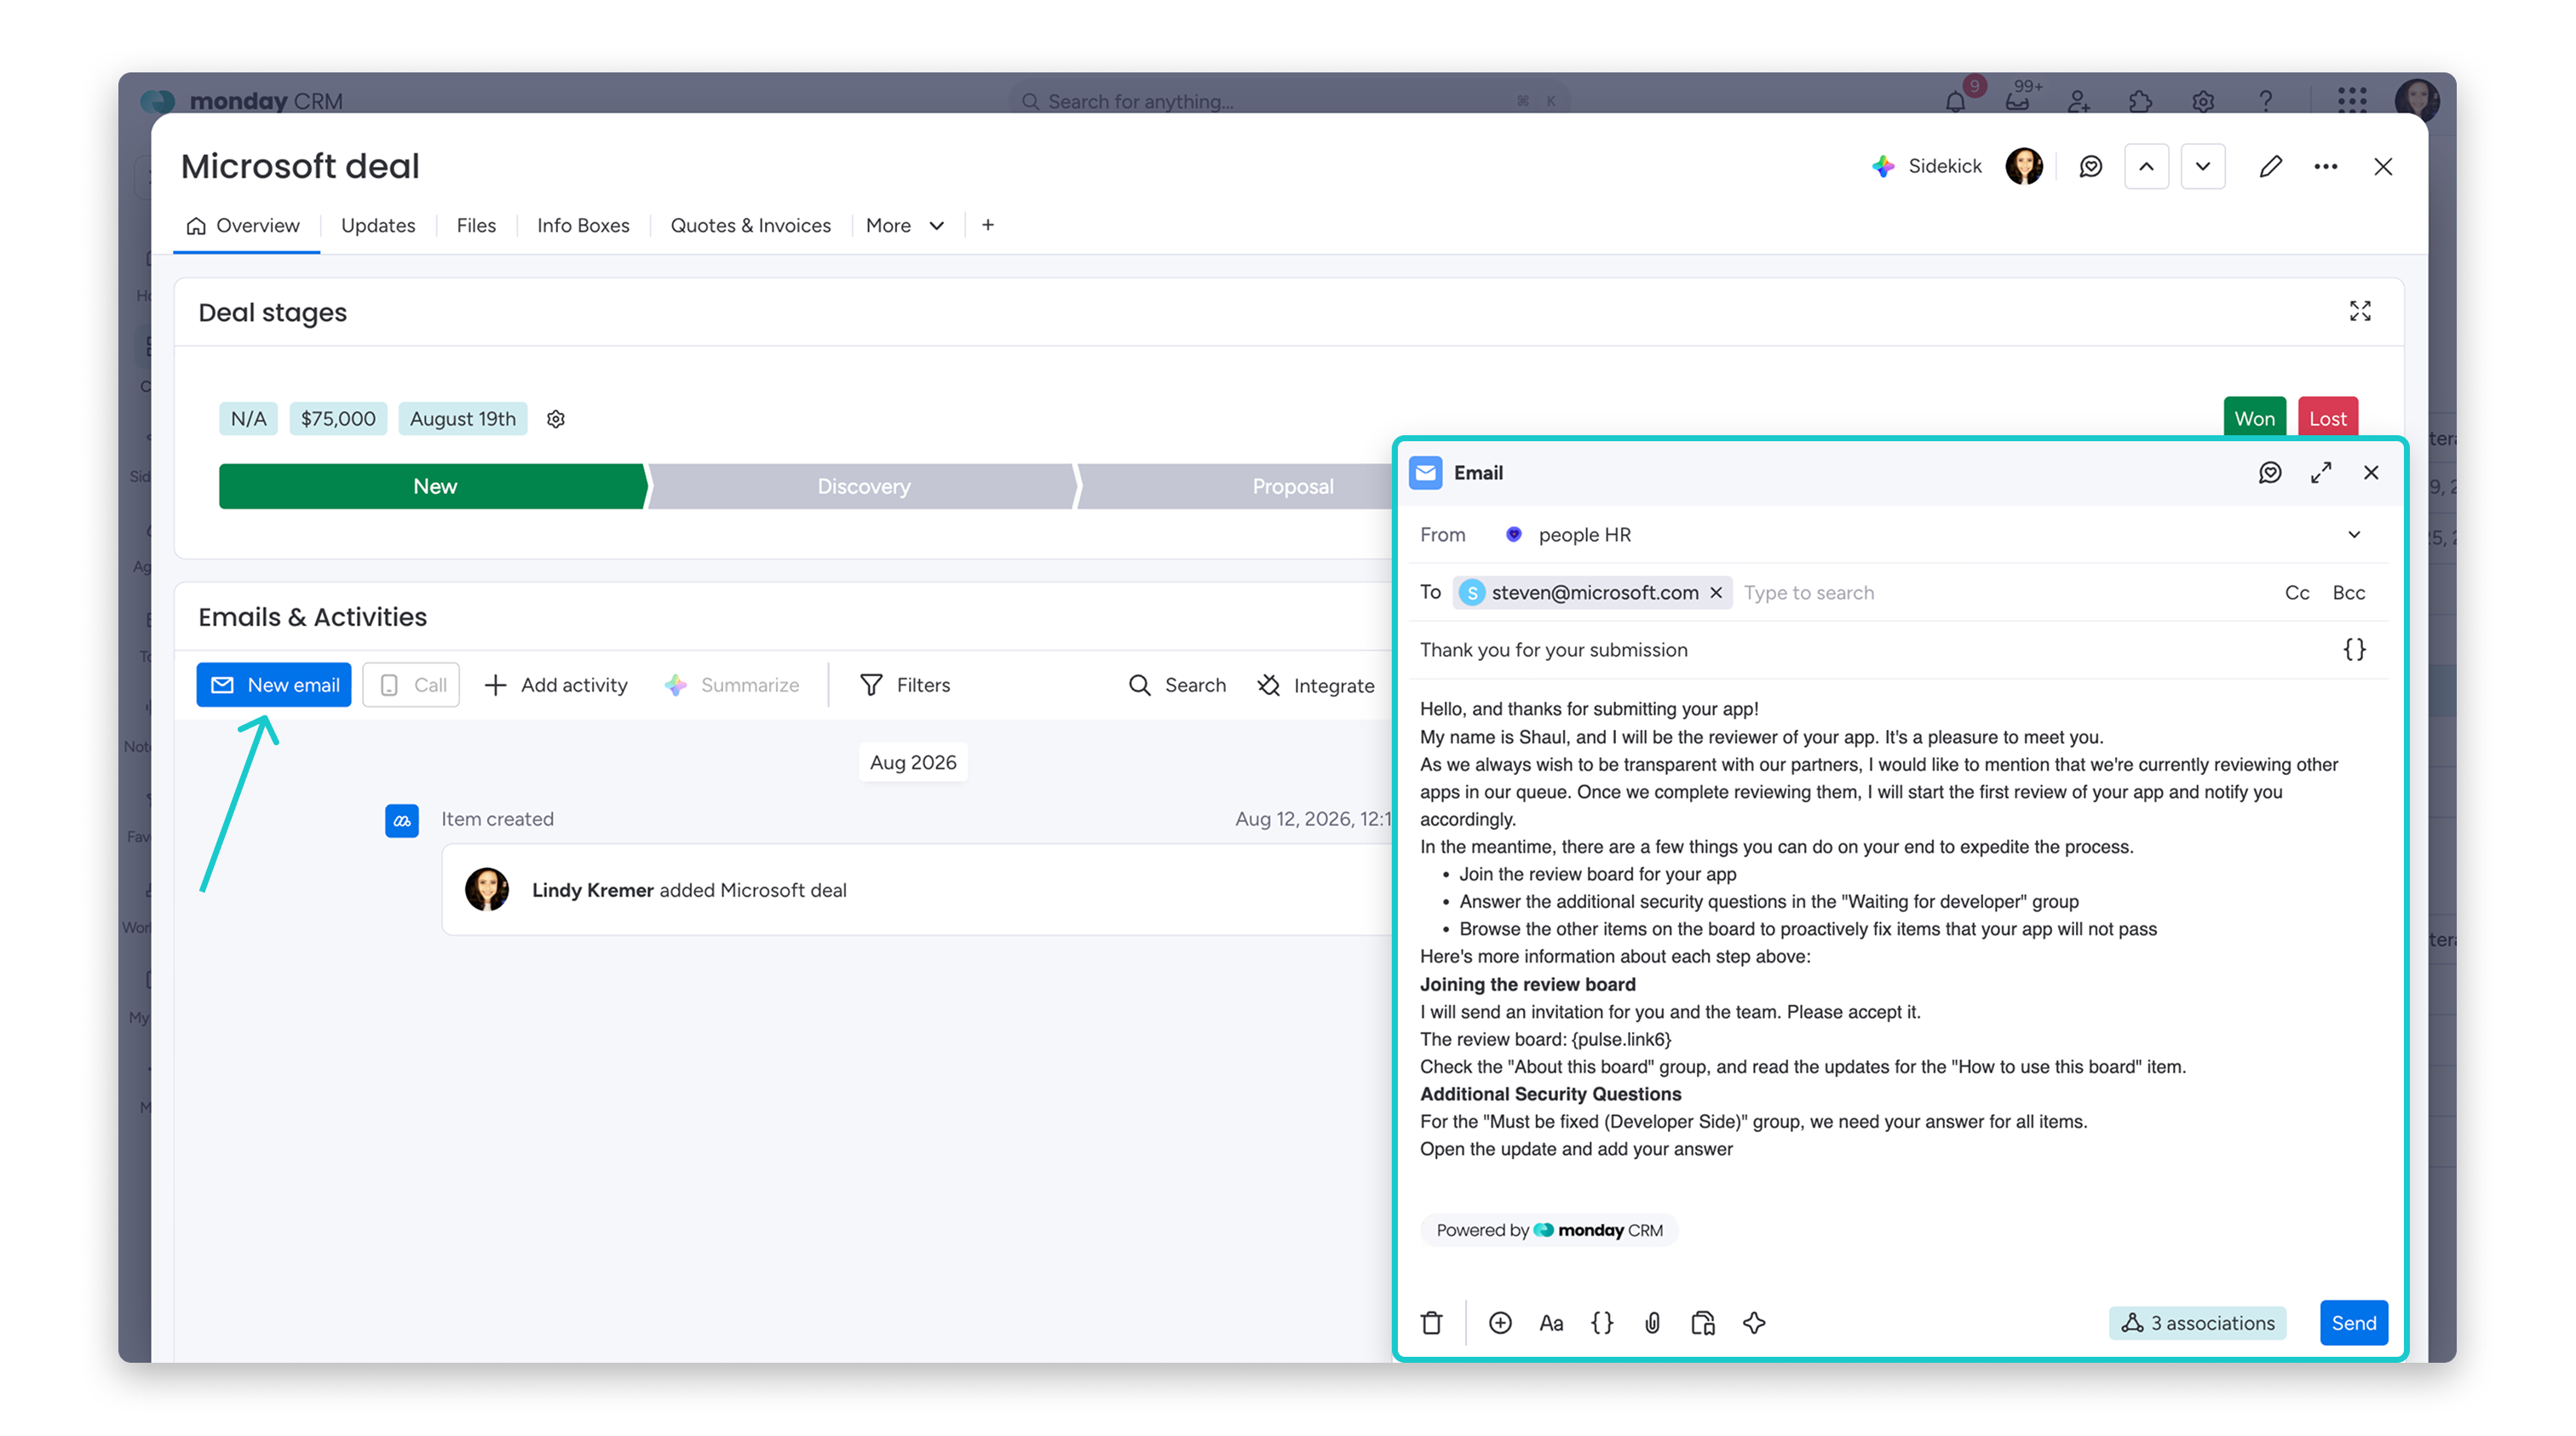2576x1436 pixels.
Task: Open the item conversation bubble icon
Action: pos(2090,166)
